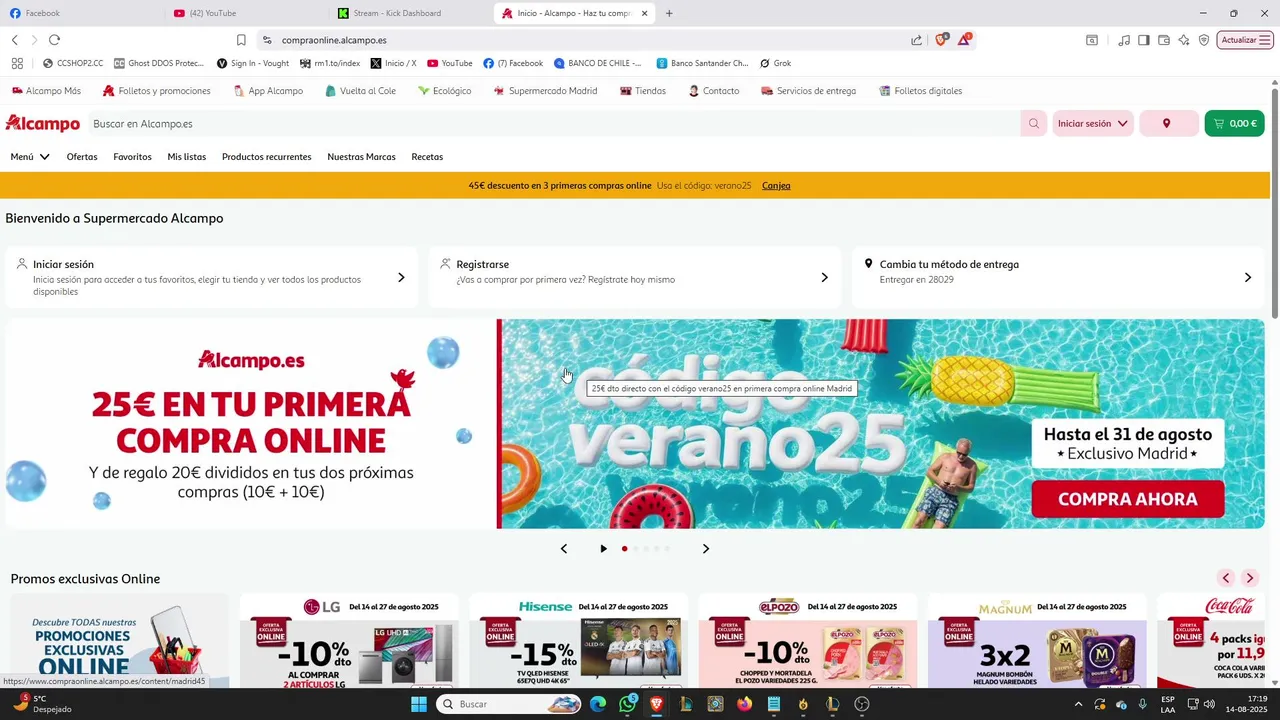Image resolution: width=1280 pixels, height=720 pixels.
Task: Open the Leo AI sparkle icon
Action: click(1184, 40)
